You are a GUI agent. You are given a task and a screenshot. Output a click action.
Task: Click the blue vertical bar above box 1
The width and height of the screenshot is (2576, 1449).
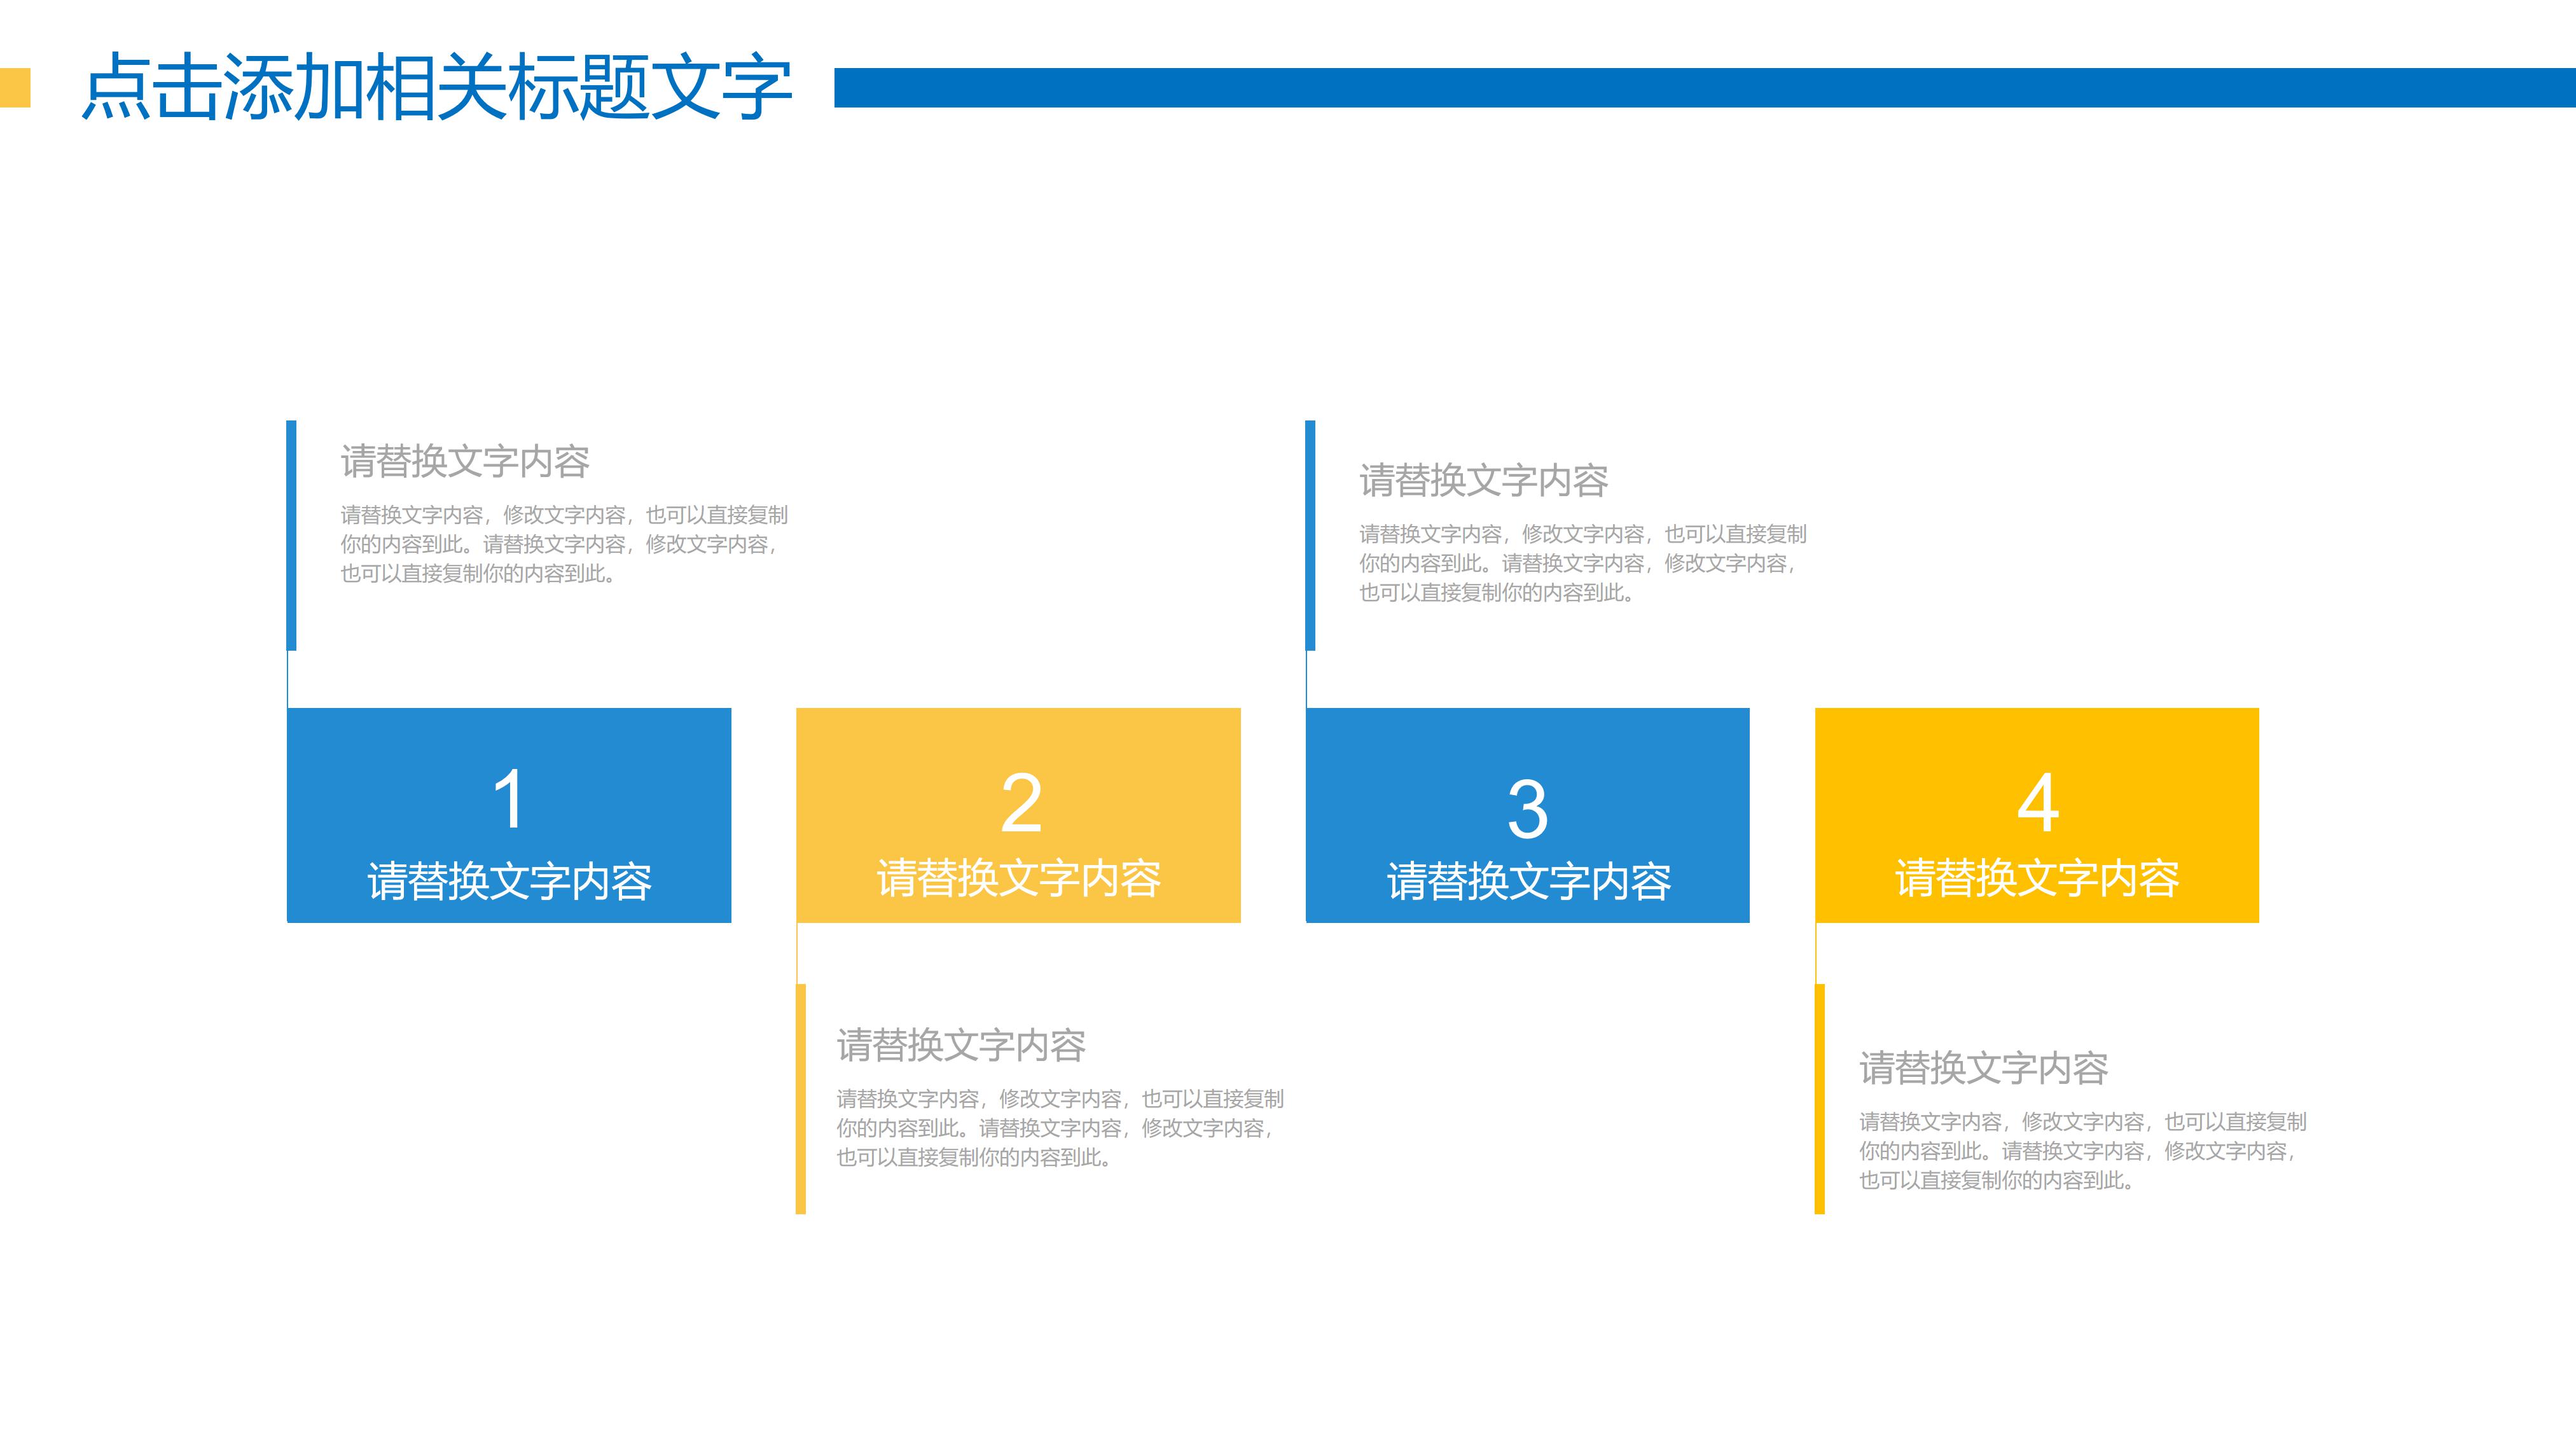[x=291, y=535]
